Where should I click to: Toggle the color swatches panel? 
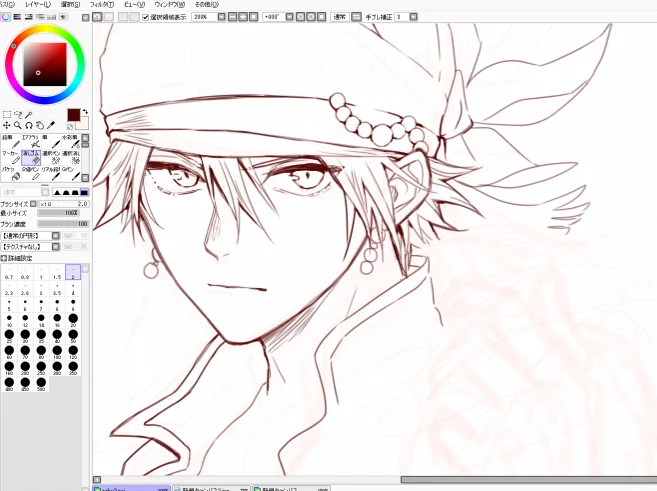click(52, 17)
